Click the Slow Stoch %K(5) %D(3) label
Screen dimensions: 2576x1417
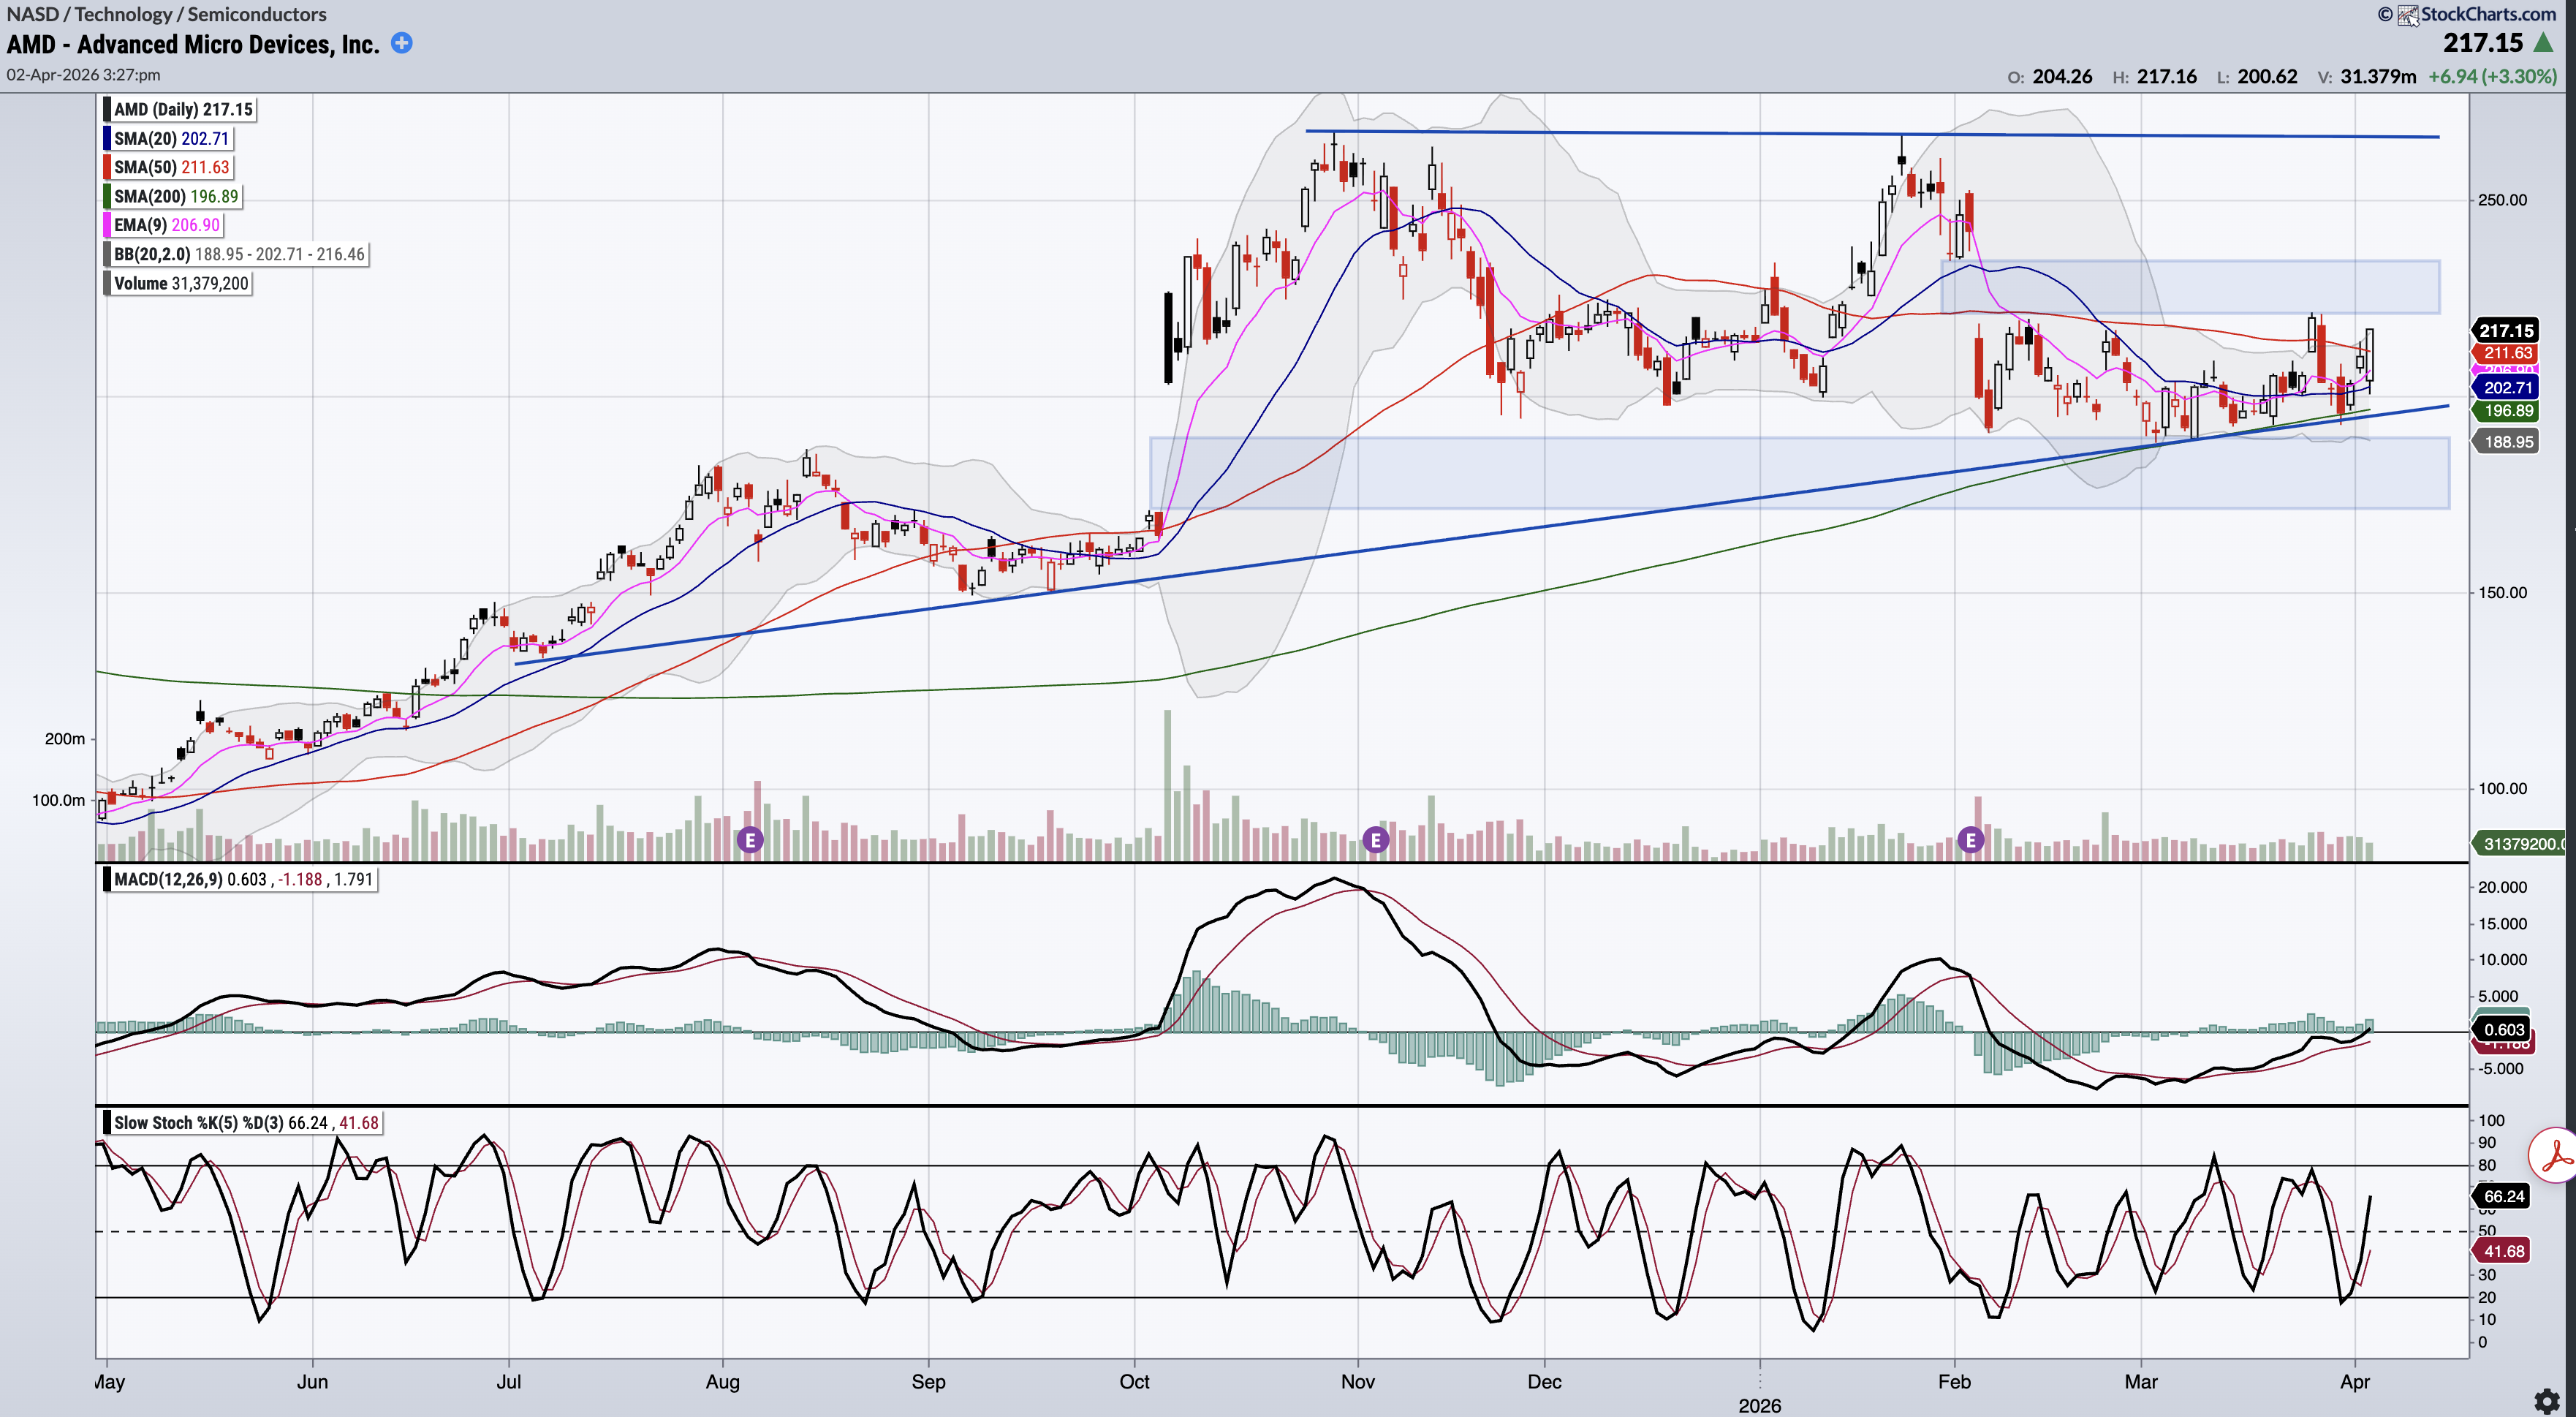[x=200, y=1123]
